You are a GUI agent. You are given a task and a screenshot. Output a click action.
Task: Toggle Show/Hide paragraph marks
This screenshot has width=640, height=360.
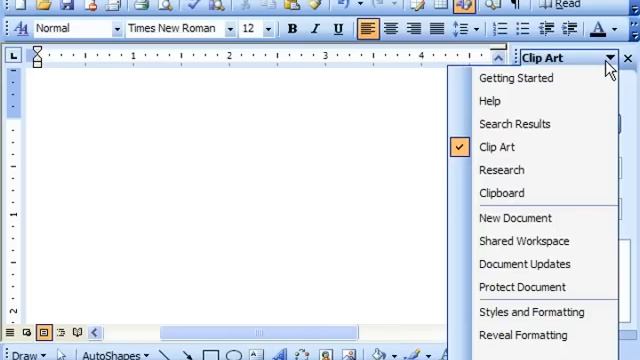(x=516, y=5)
